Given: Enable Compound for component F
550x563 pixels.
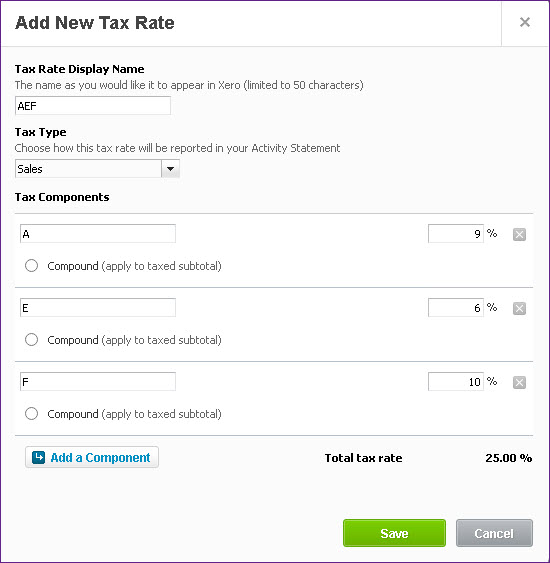Looking at the screenshot, I should [32, 414].
